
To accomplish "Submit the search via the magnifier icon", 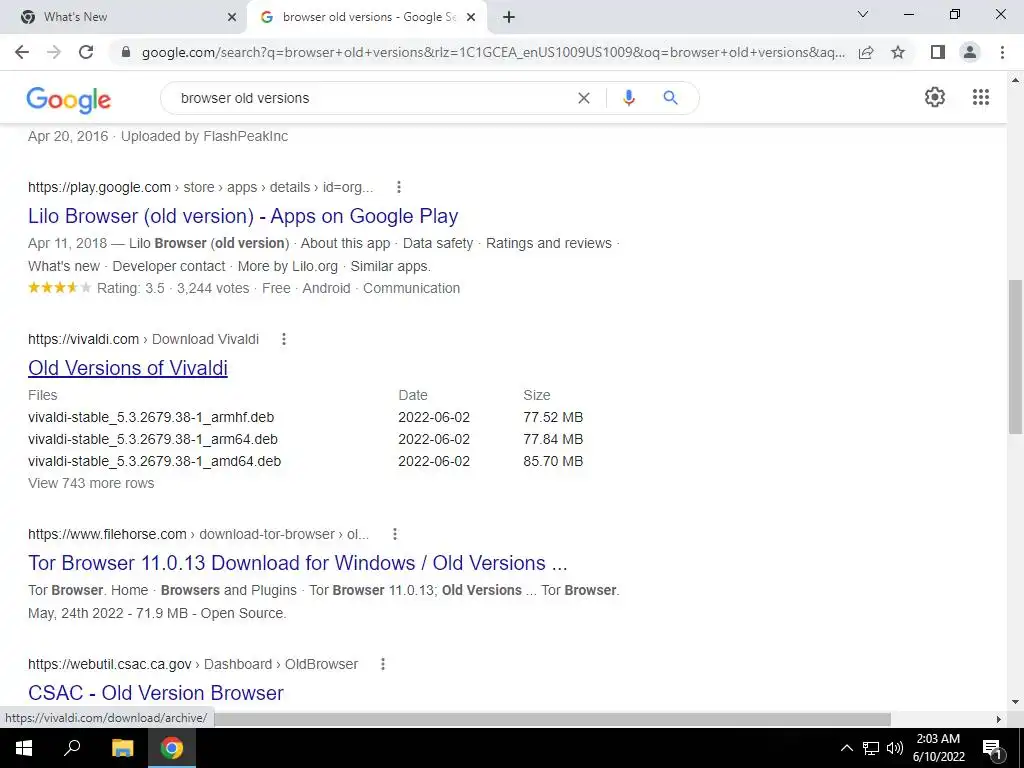I will (x=670, y=98).
